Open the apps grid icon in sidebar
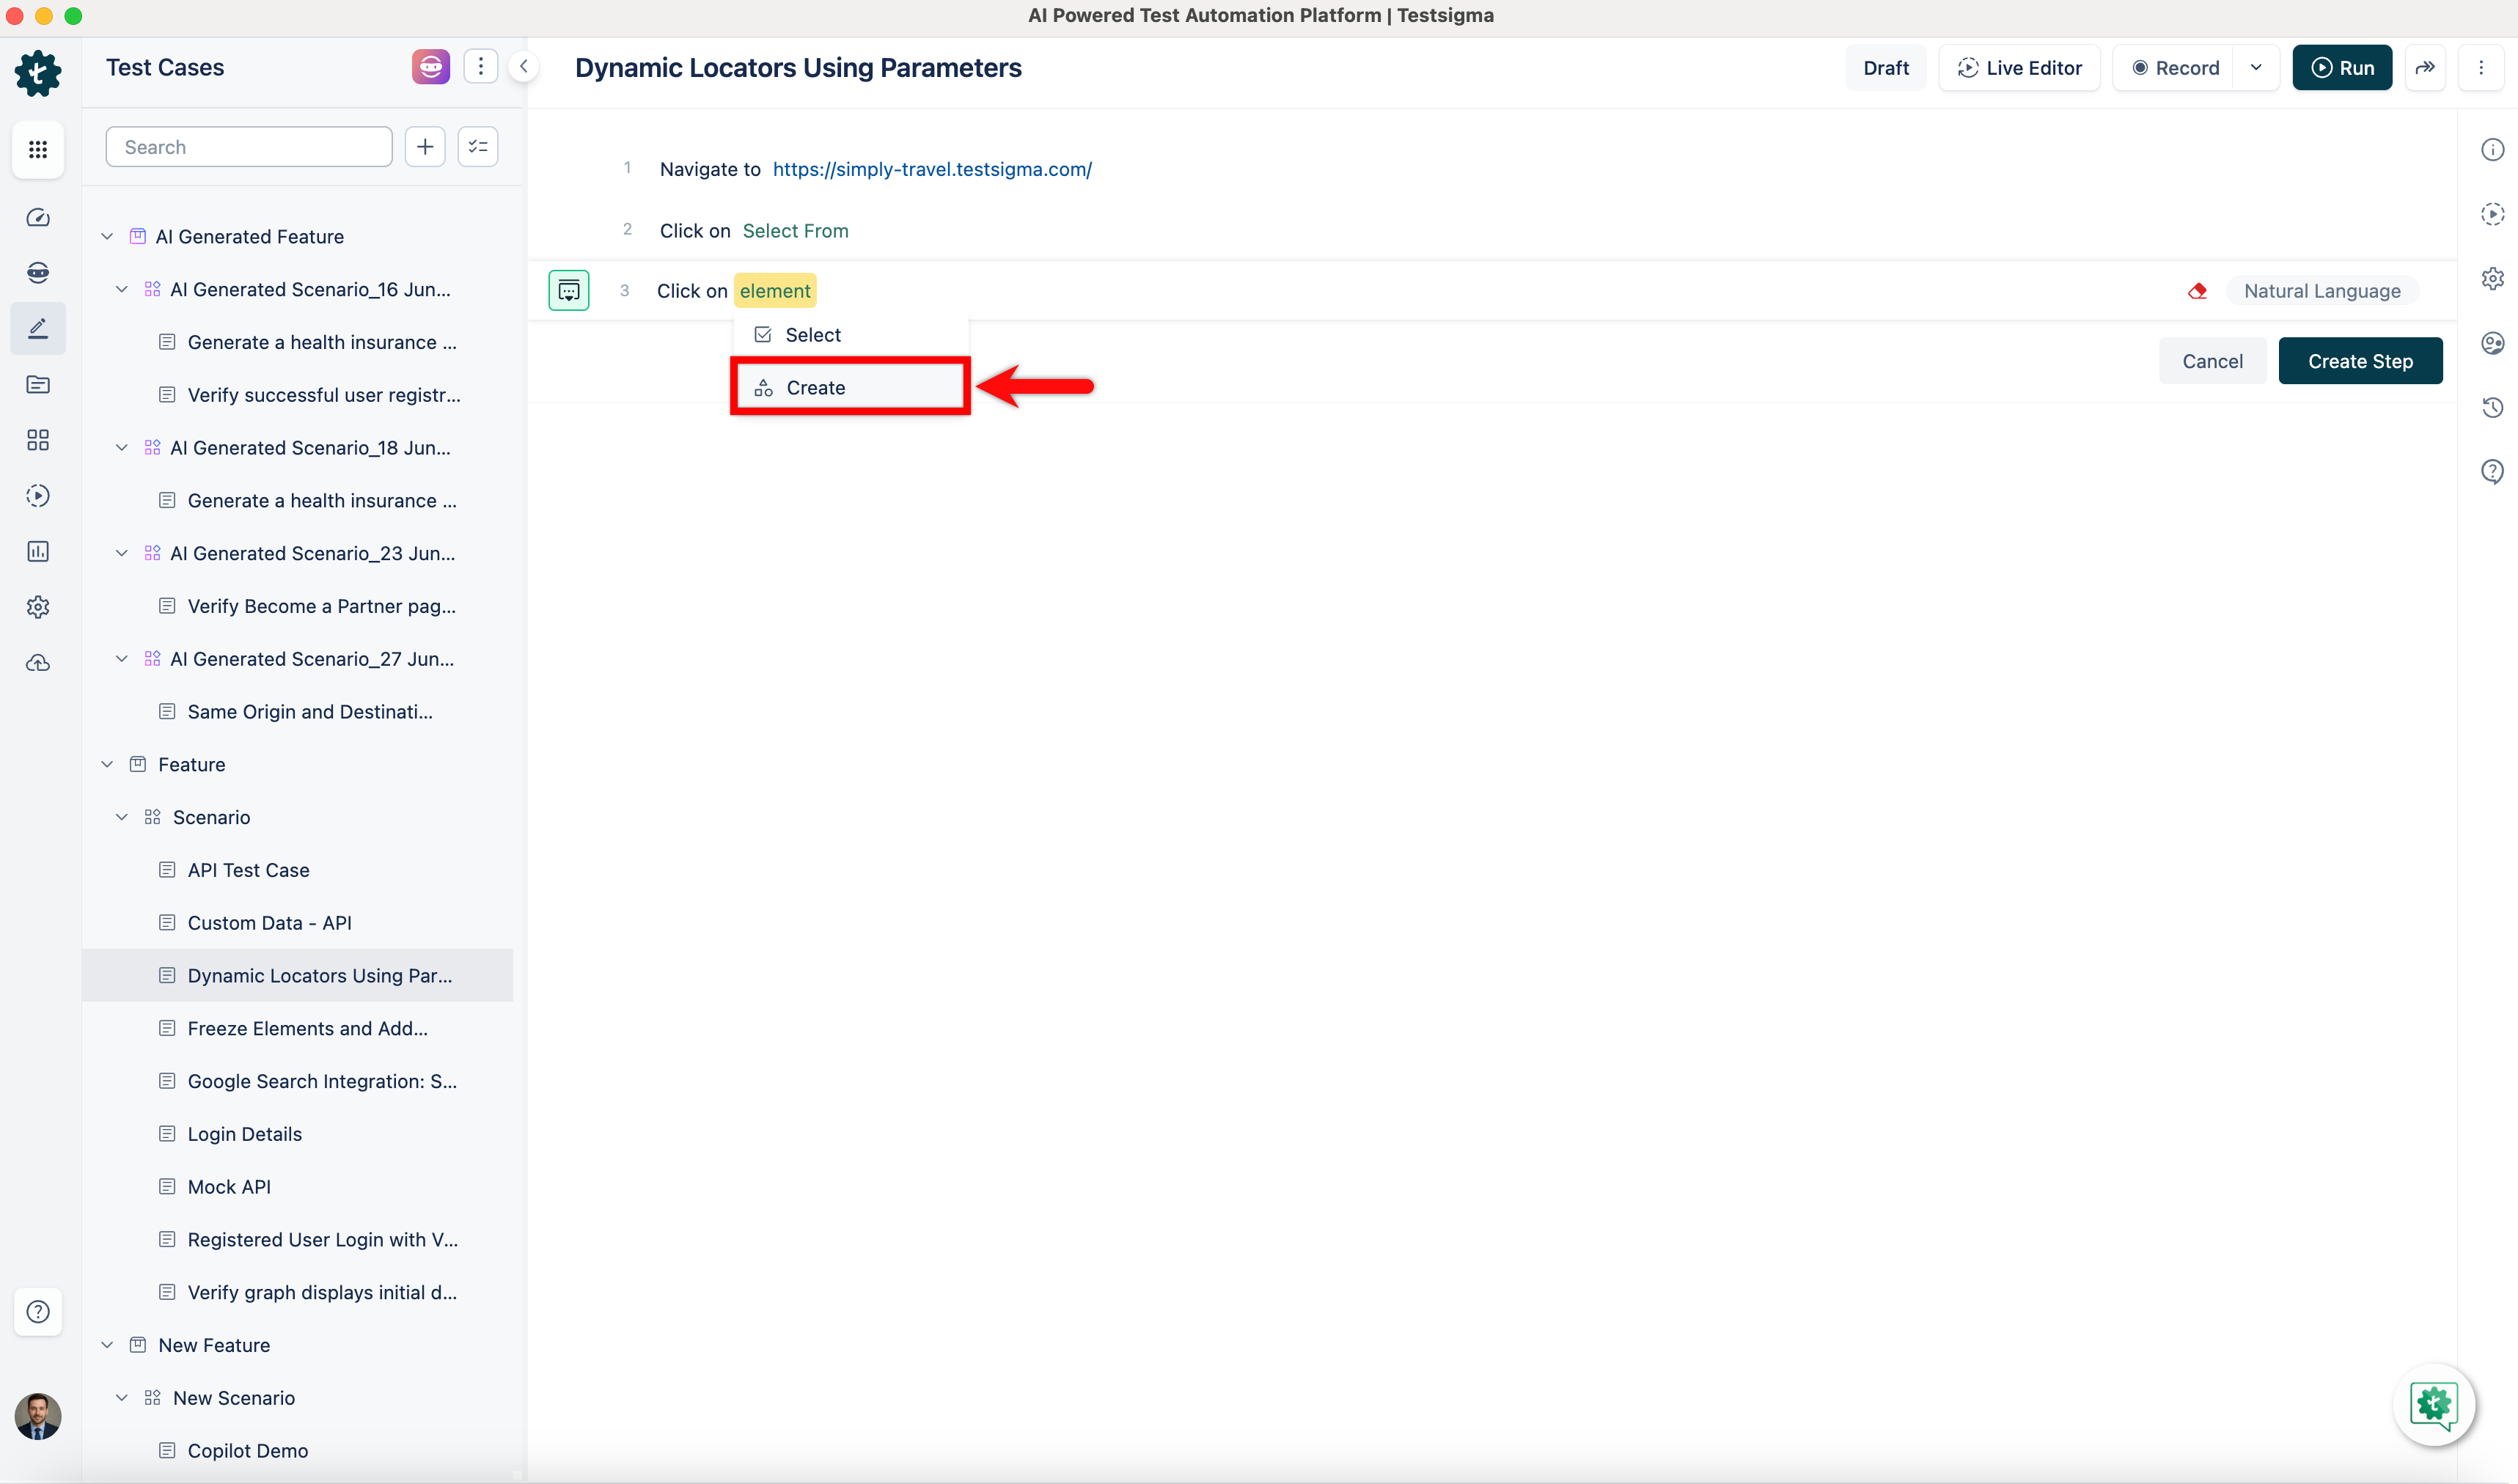2518x1484 pixels. (38, 149)
